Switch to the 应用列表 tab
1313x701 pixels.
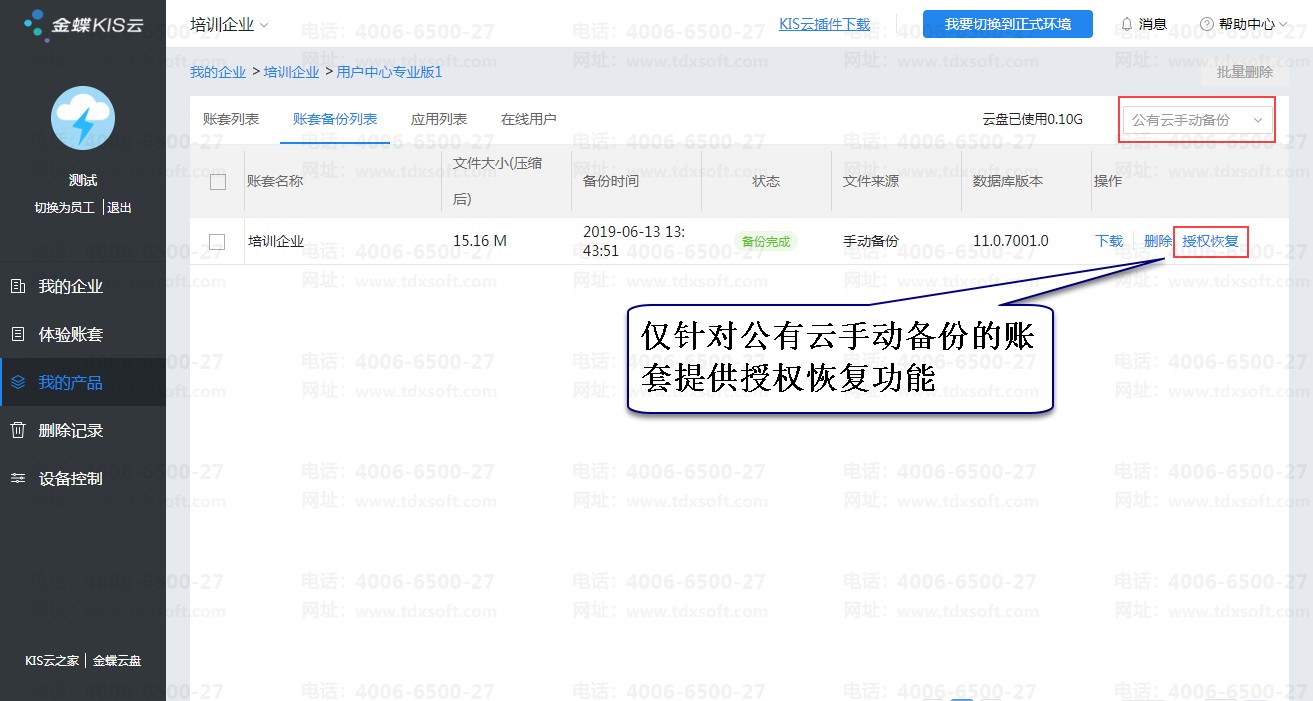(x=439, y=119)
